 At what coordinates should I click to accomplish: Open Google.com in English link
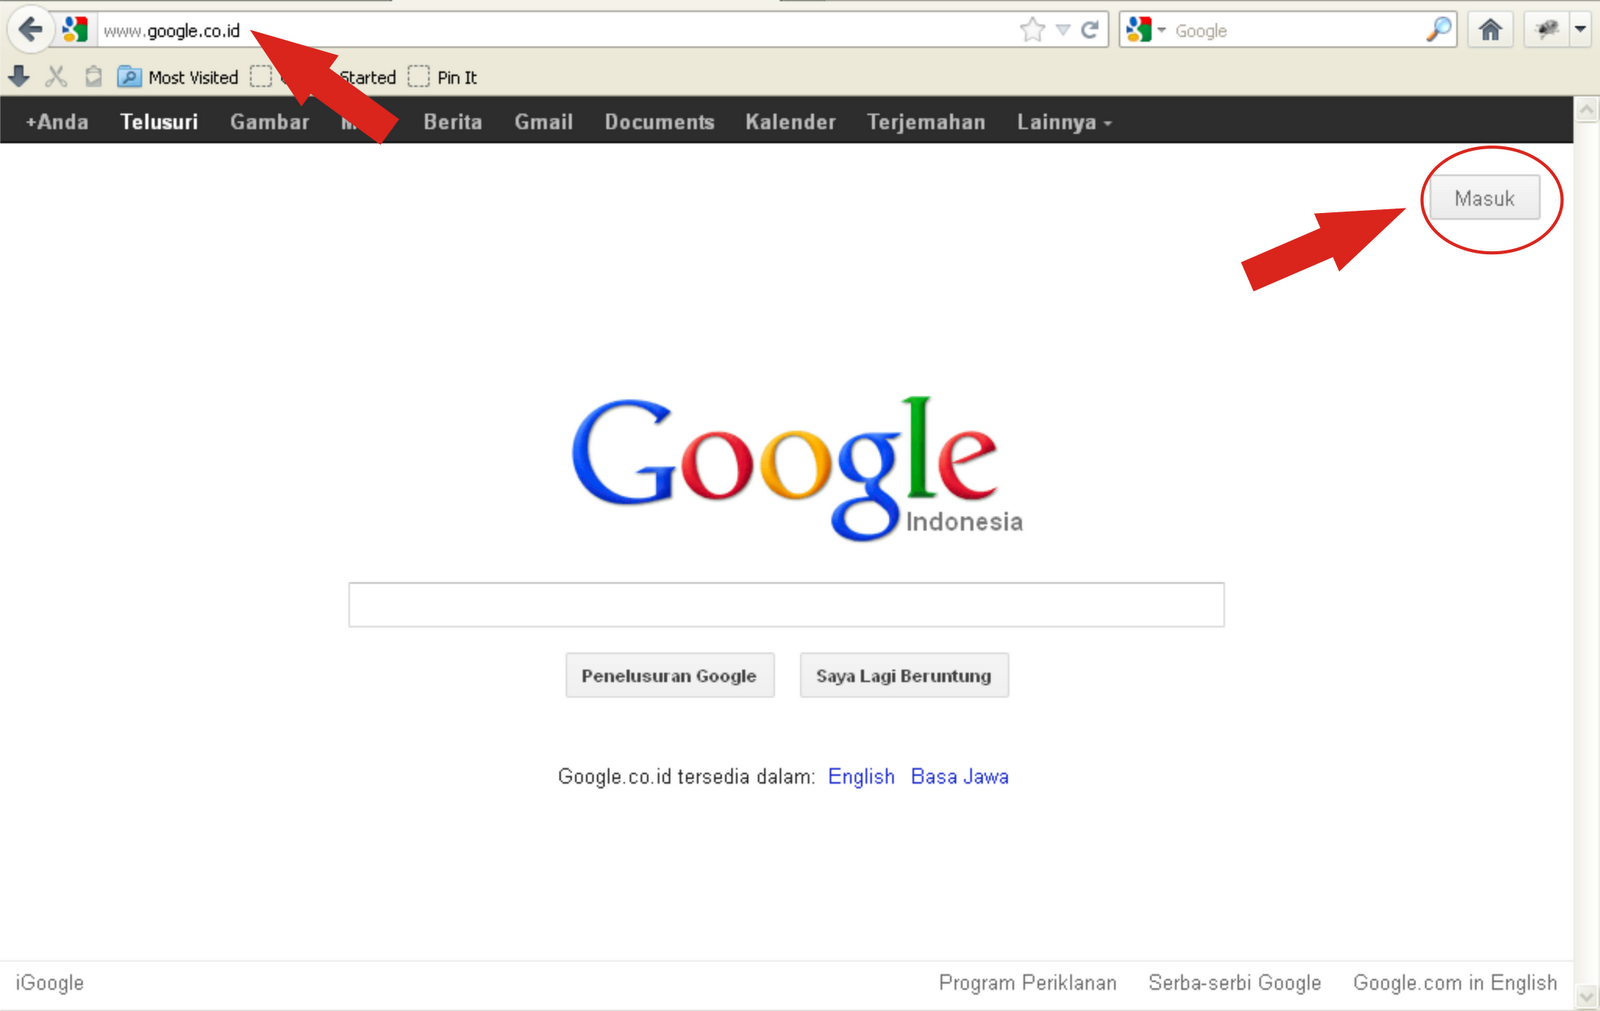pos(1455,983)
